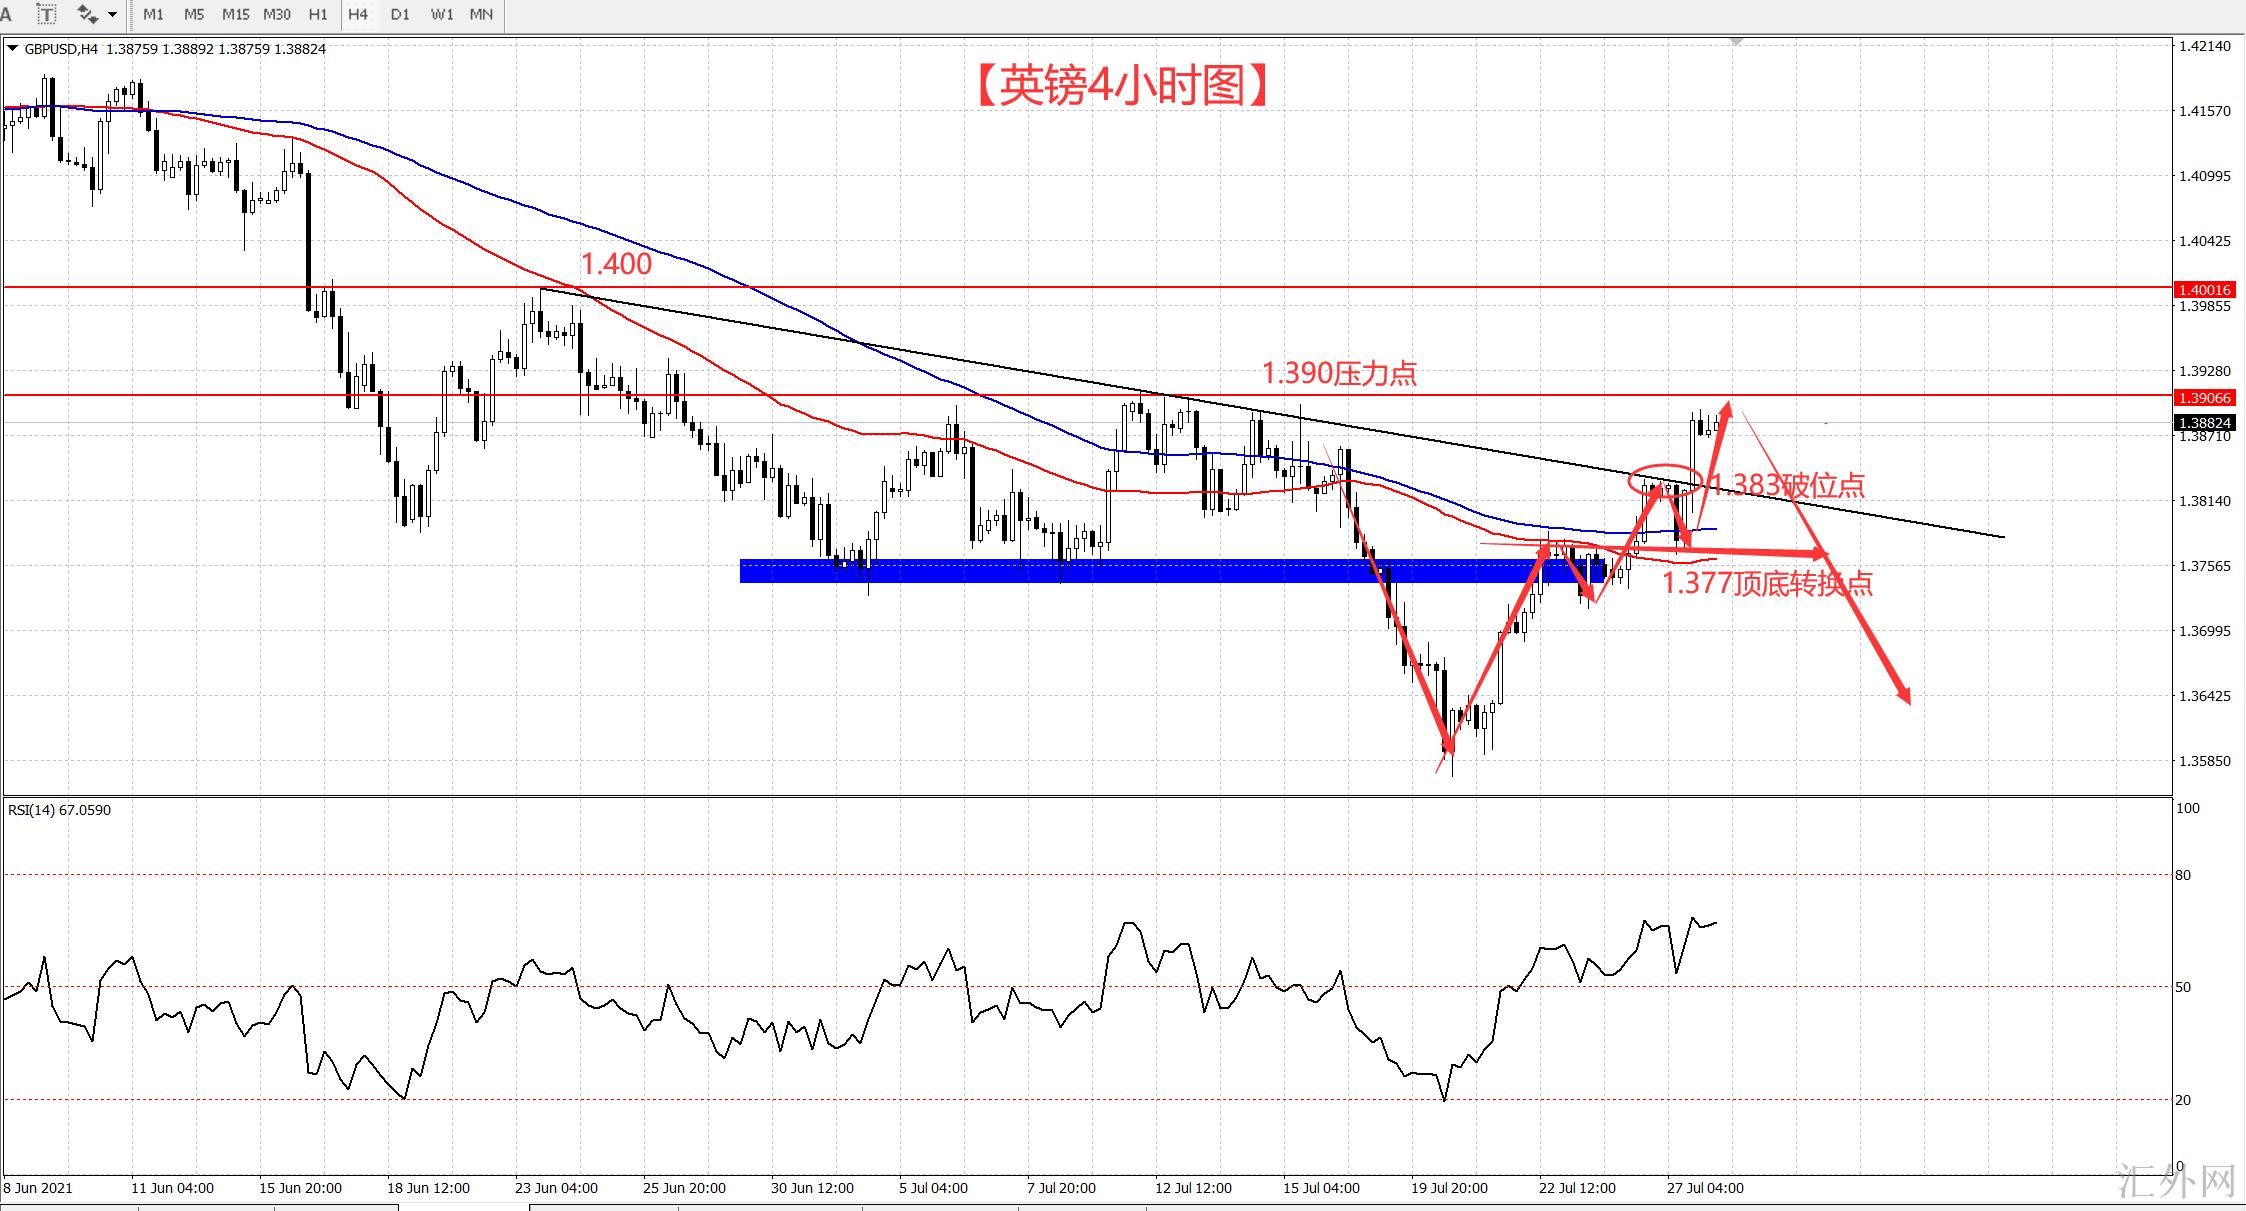This screenshot has height=1211, width=2246.
Task: Click the active H4 timeframe button
Action: 358,14
